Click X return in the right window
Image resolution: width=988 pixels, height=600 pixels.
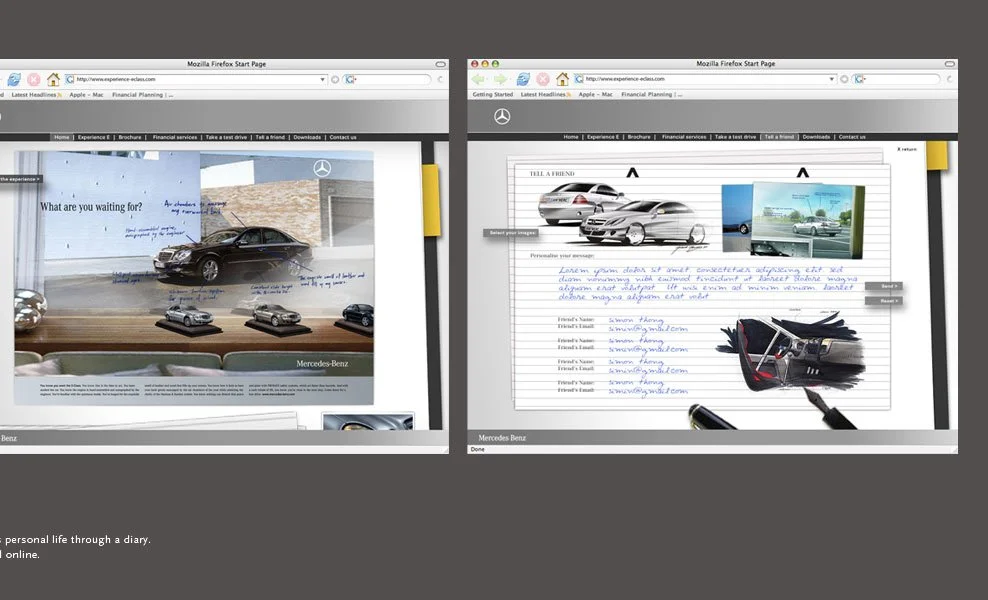point(907,149)
